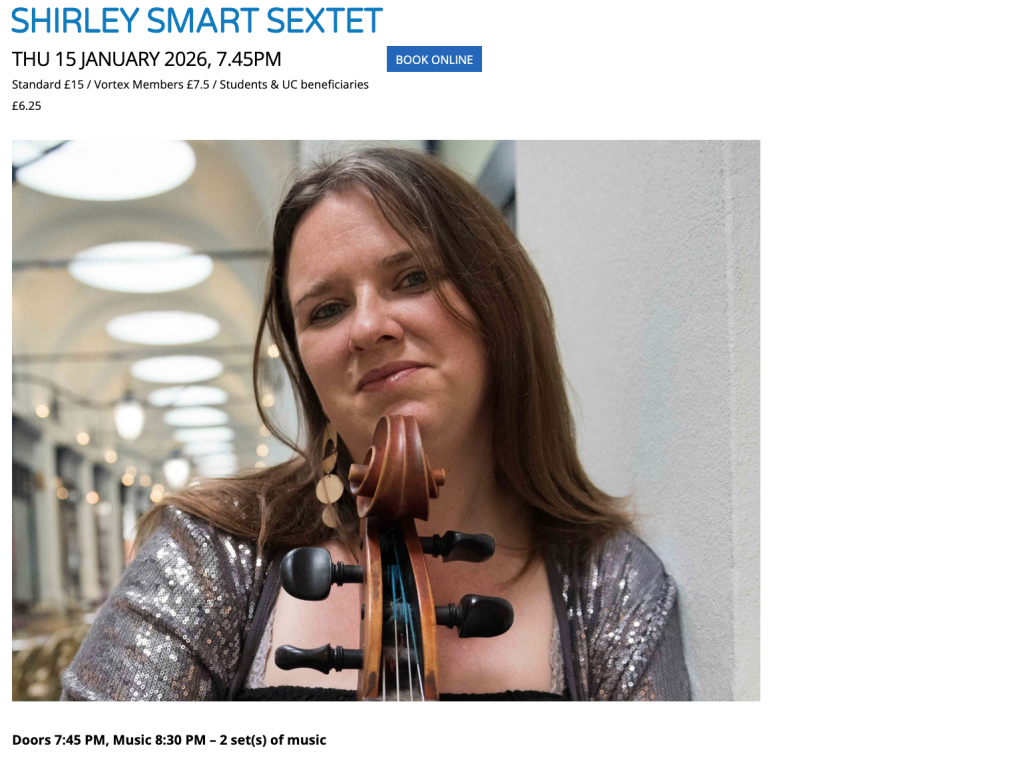Click the 2 set(s) of music text
Screen dimensions: 1024x774
[x=273, y=740]
